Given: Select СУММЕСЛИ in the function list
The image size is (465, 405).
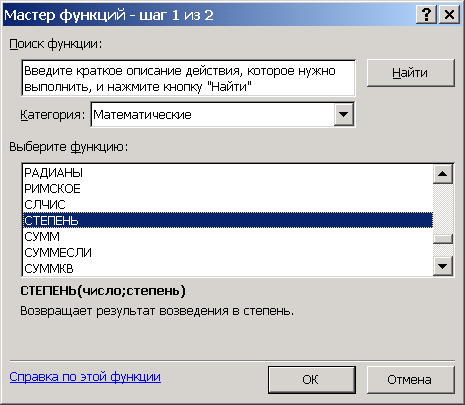Looking at the screenshot, I should [x=228, y=252].
